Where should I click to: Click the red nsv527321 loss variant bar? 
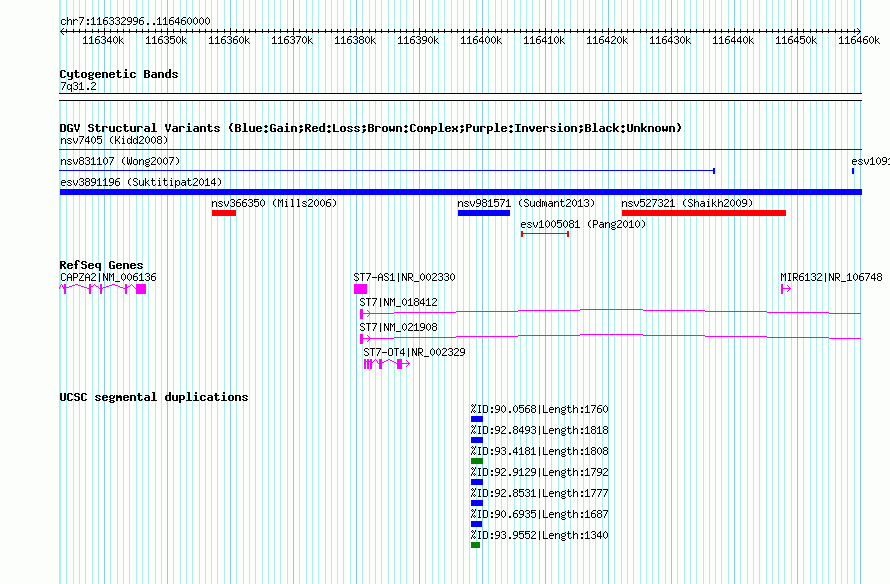click(x=704, y=213)
